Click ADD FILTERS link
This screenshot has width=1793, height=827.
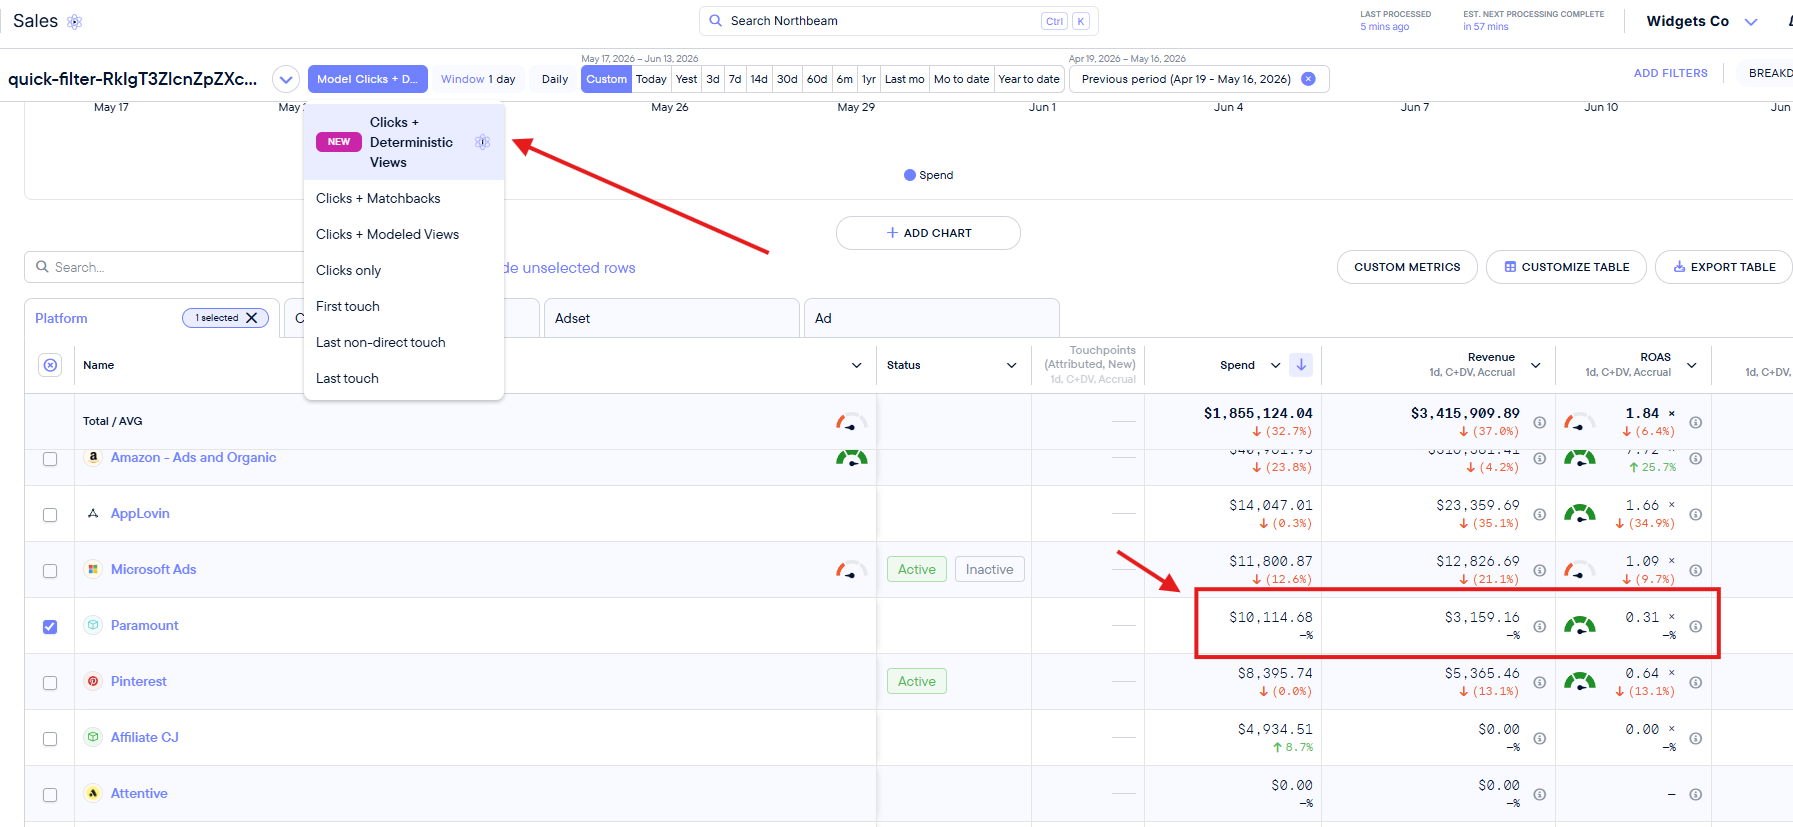point(1671,73)
